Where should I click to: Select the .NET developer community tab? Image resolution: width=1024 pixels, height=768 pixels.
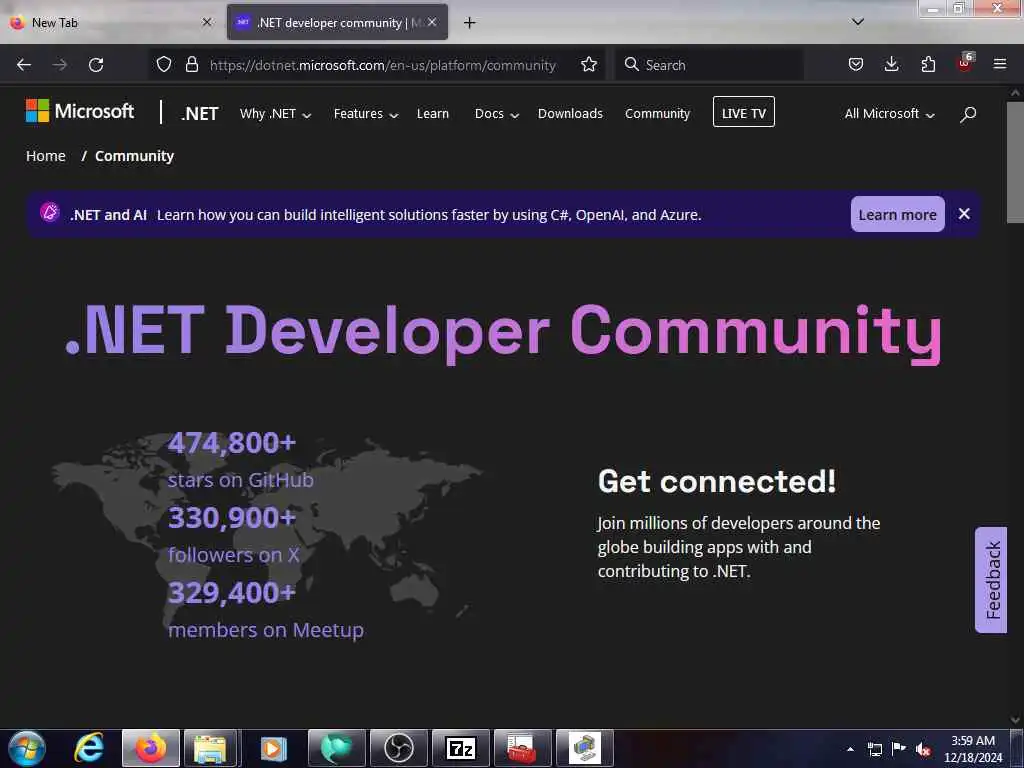tap(338, 23)
